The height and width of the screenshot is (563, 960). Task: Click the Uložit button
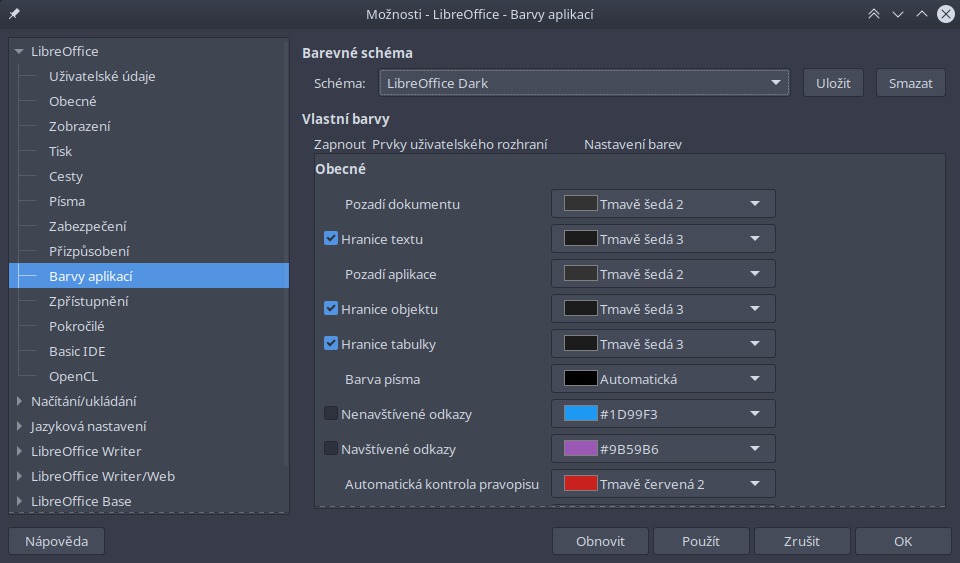833,83
